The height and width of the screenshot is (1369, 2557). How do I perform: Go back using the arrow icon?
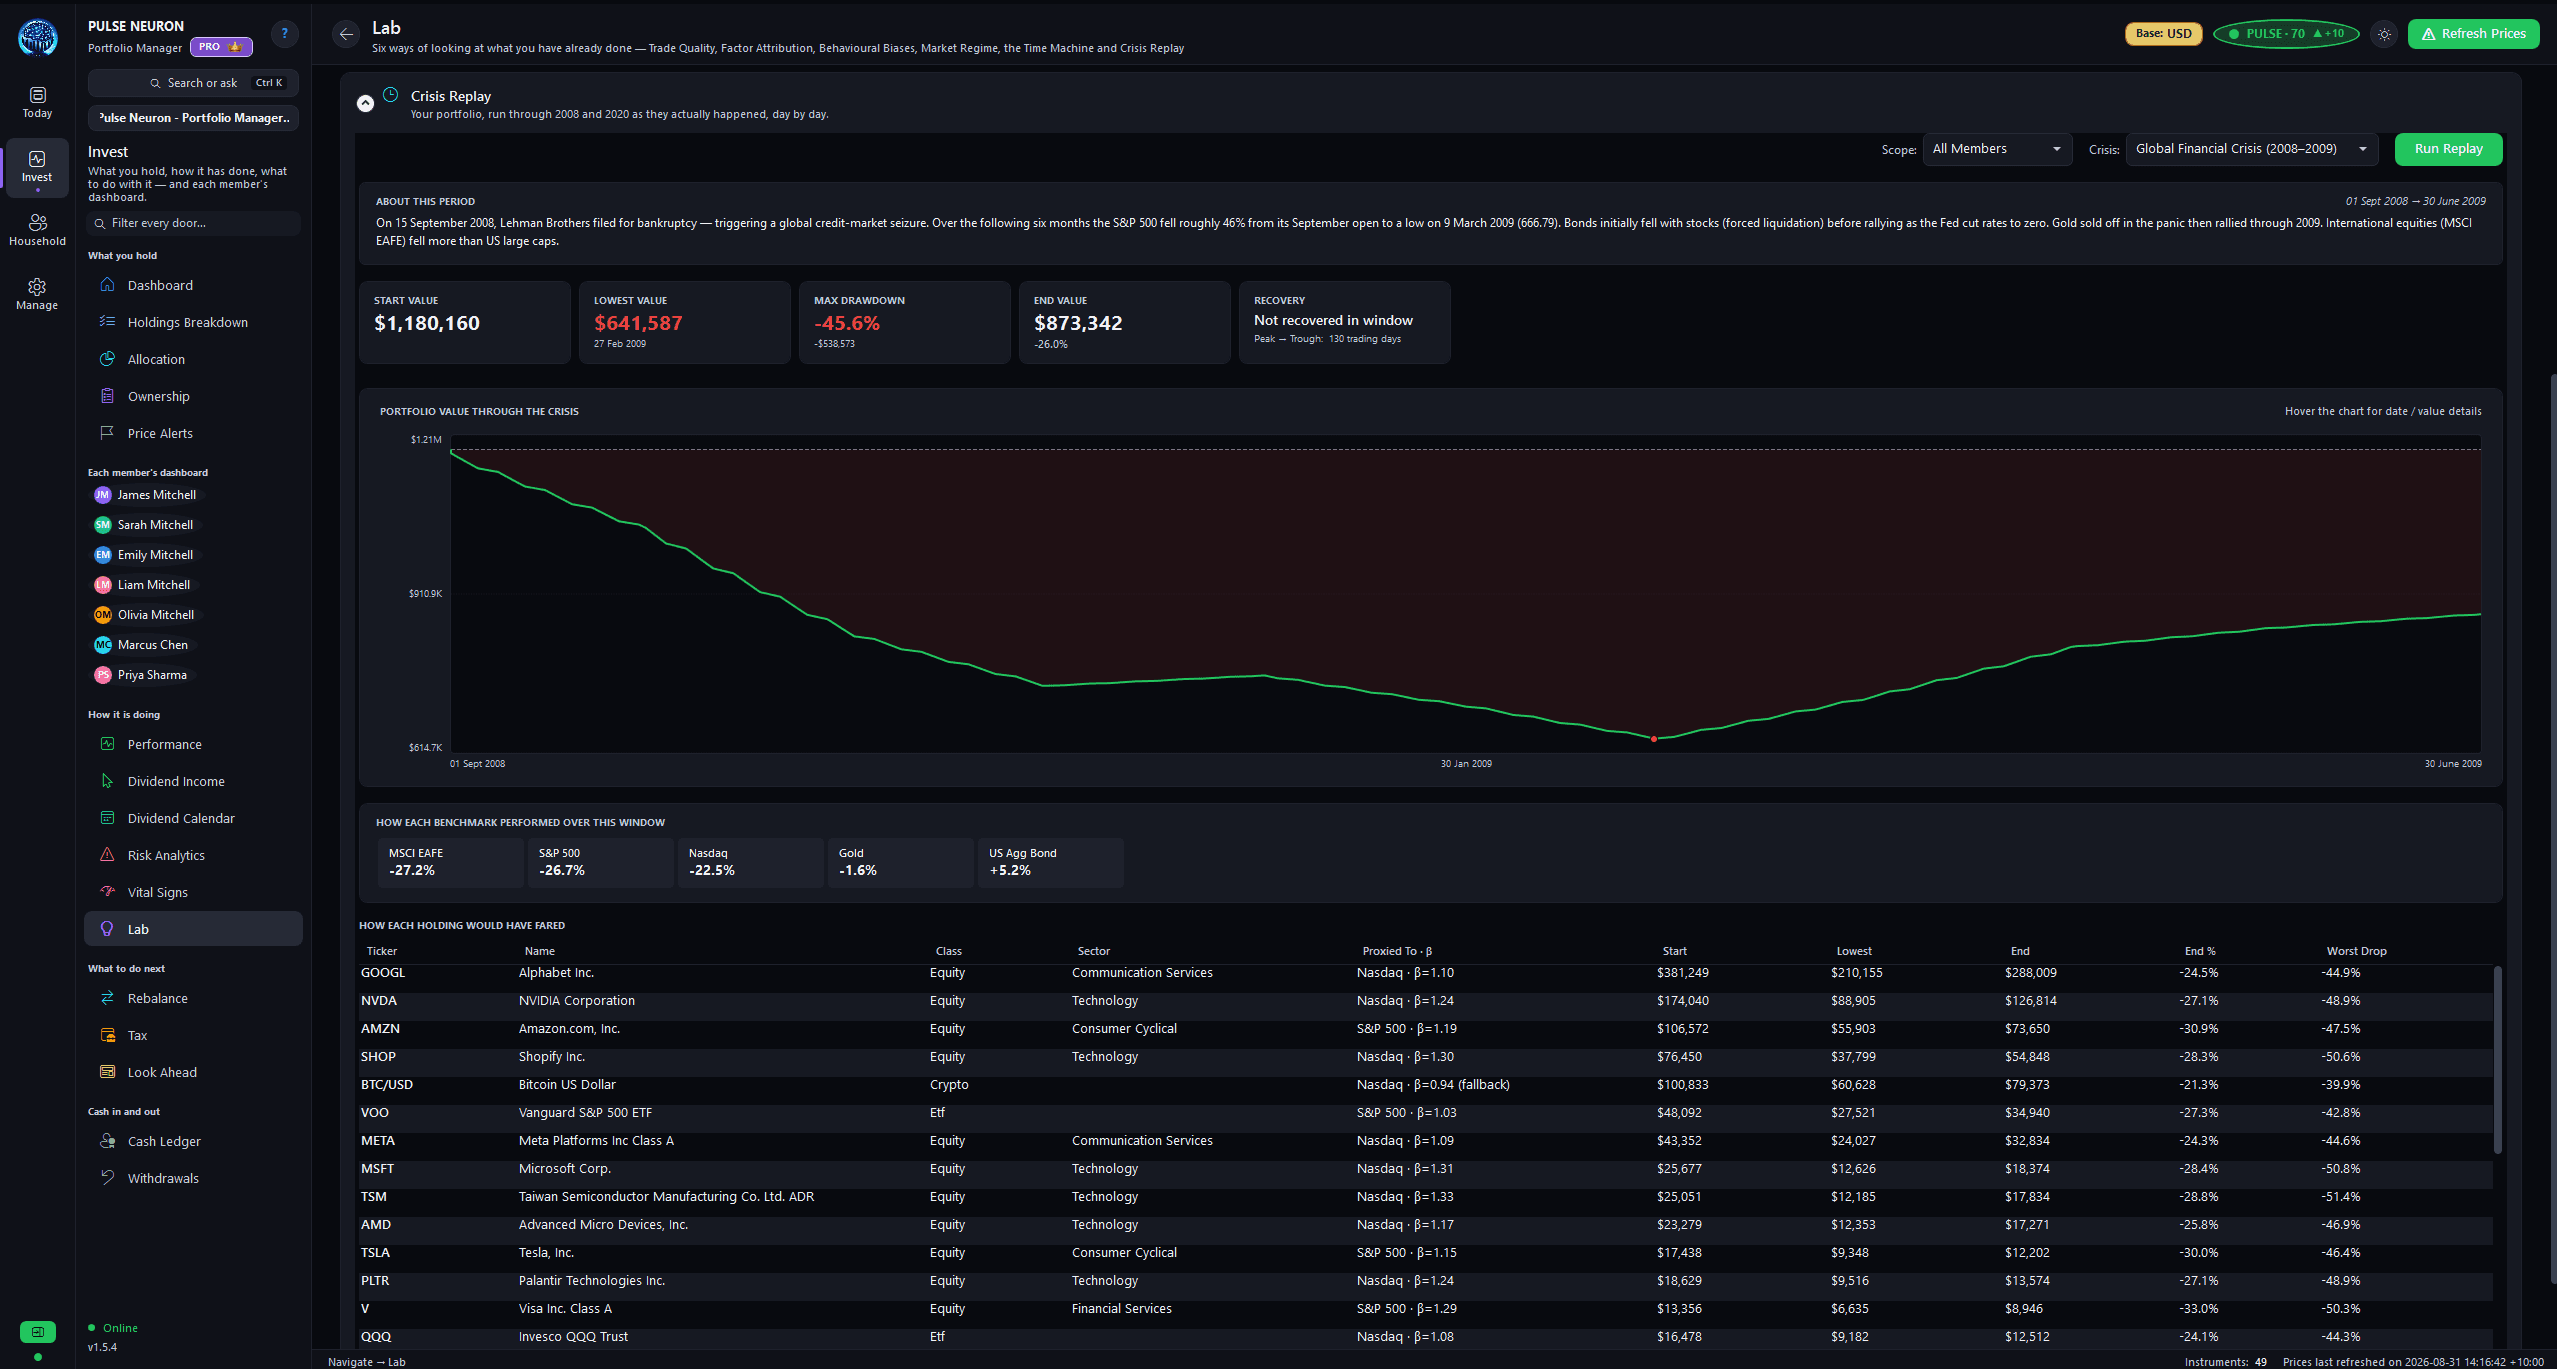click(x=346, y=34)
